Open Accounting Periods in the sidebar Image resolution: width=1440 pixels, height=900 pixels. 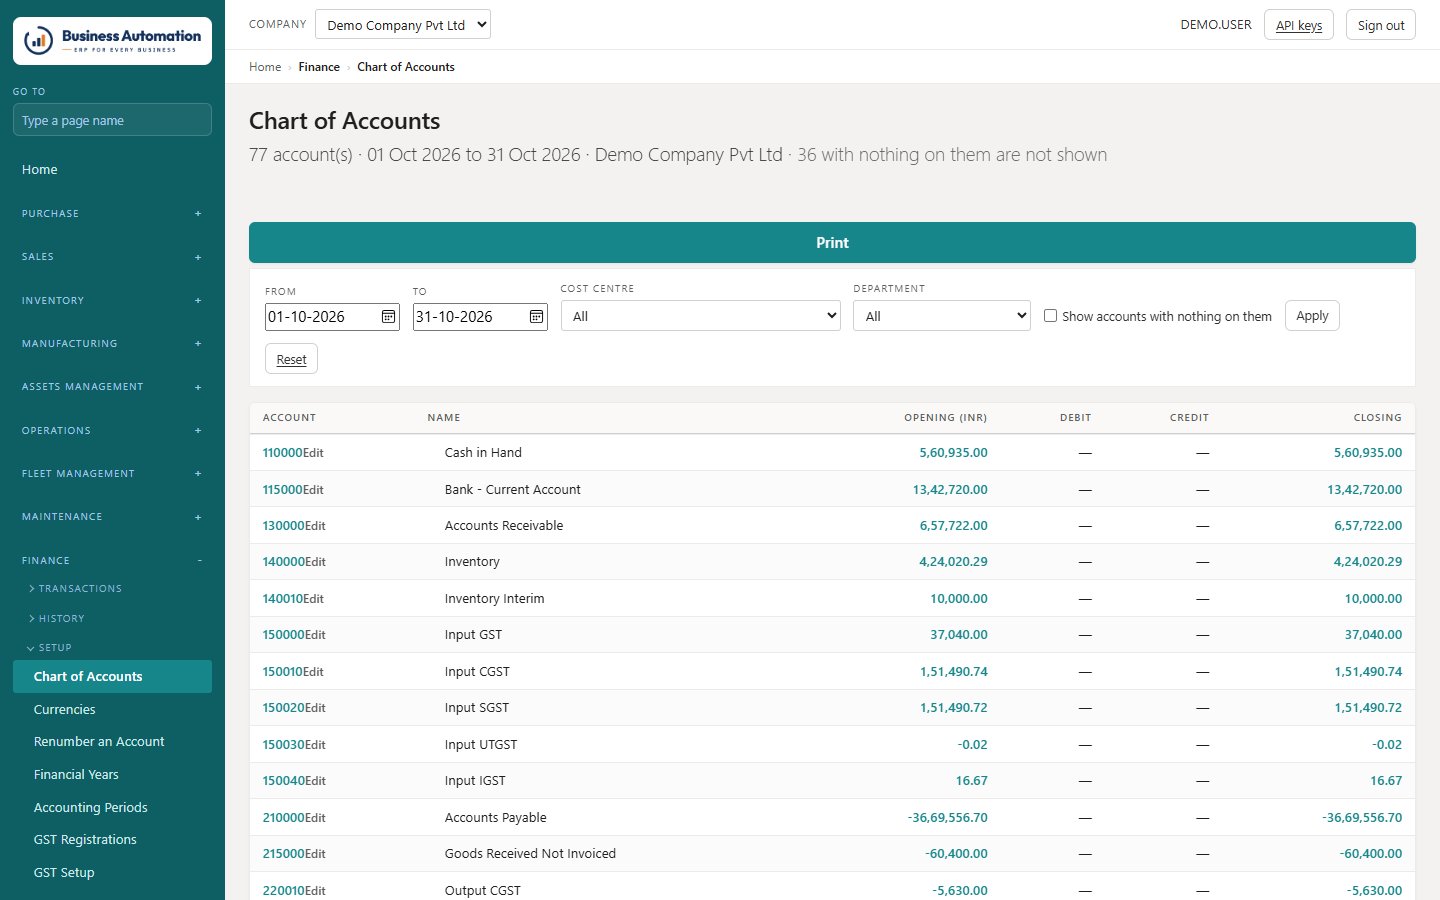112,808
